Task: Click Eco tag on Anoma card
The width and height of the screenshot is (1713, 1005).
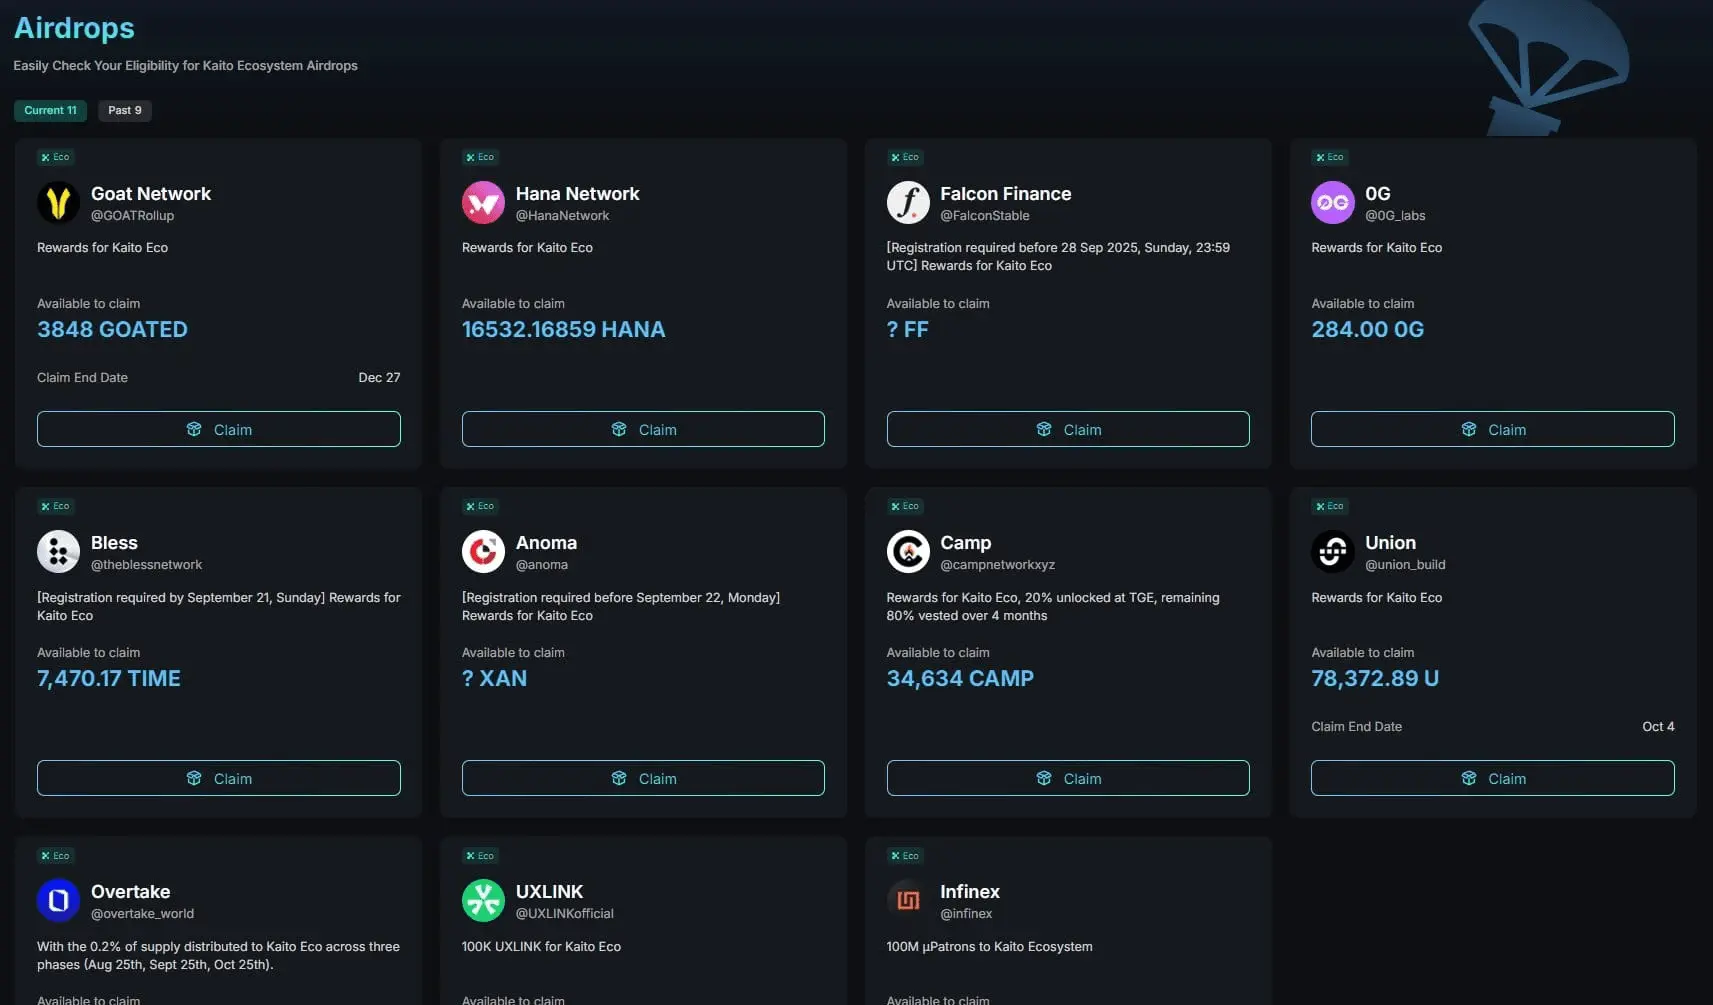Action: pos(480,506)
